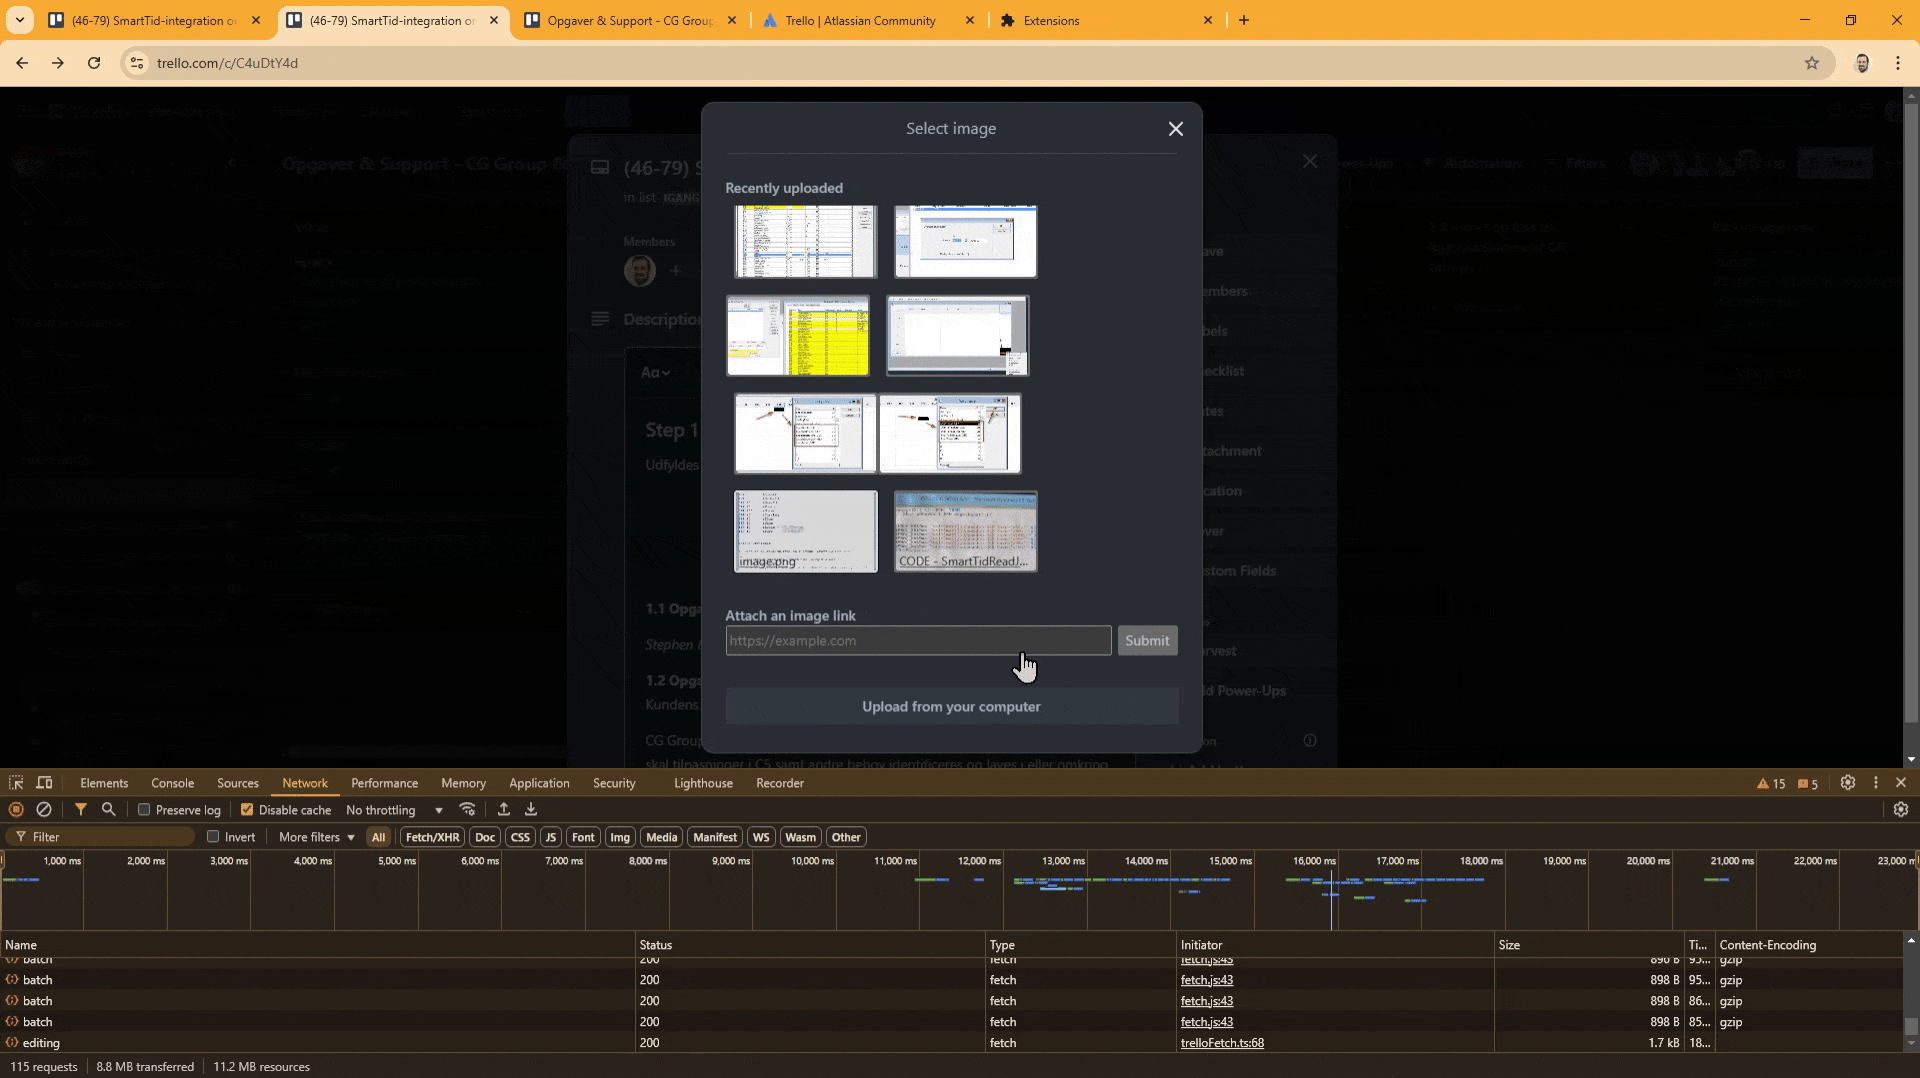Screen dimensions: 1920x1078
Task: Open the Network panel settings gear
Action: point(1901,810)
